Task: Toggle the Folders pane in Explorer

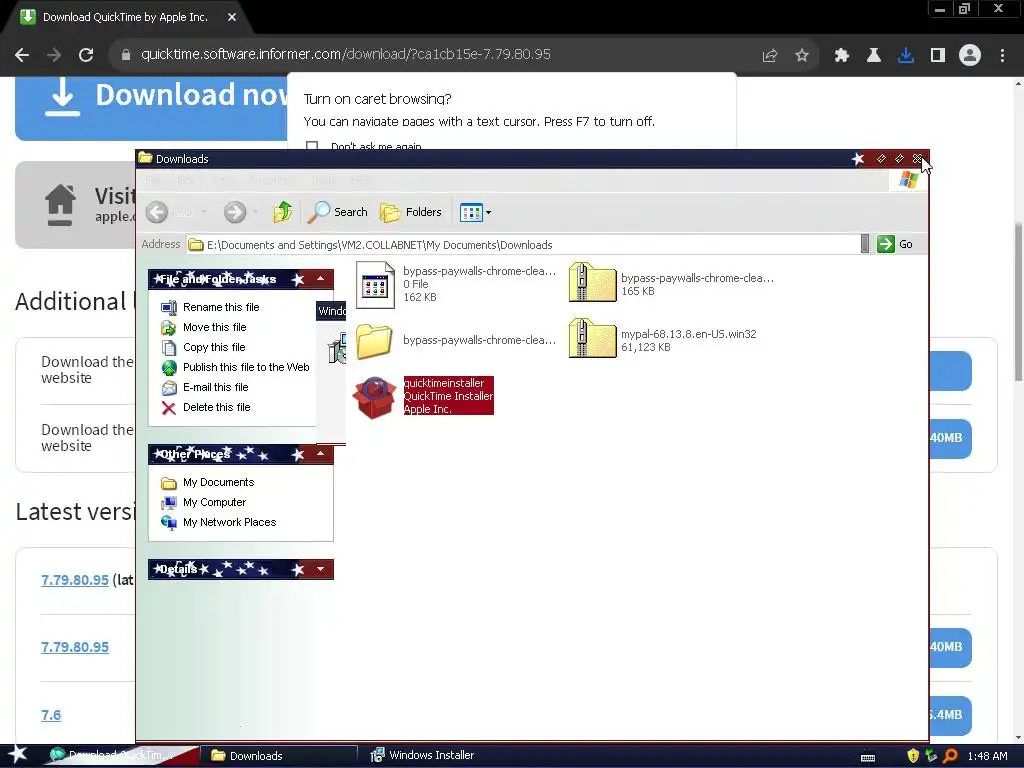Action: click(411, 212)
